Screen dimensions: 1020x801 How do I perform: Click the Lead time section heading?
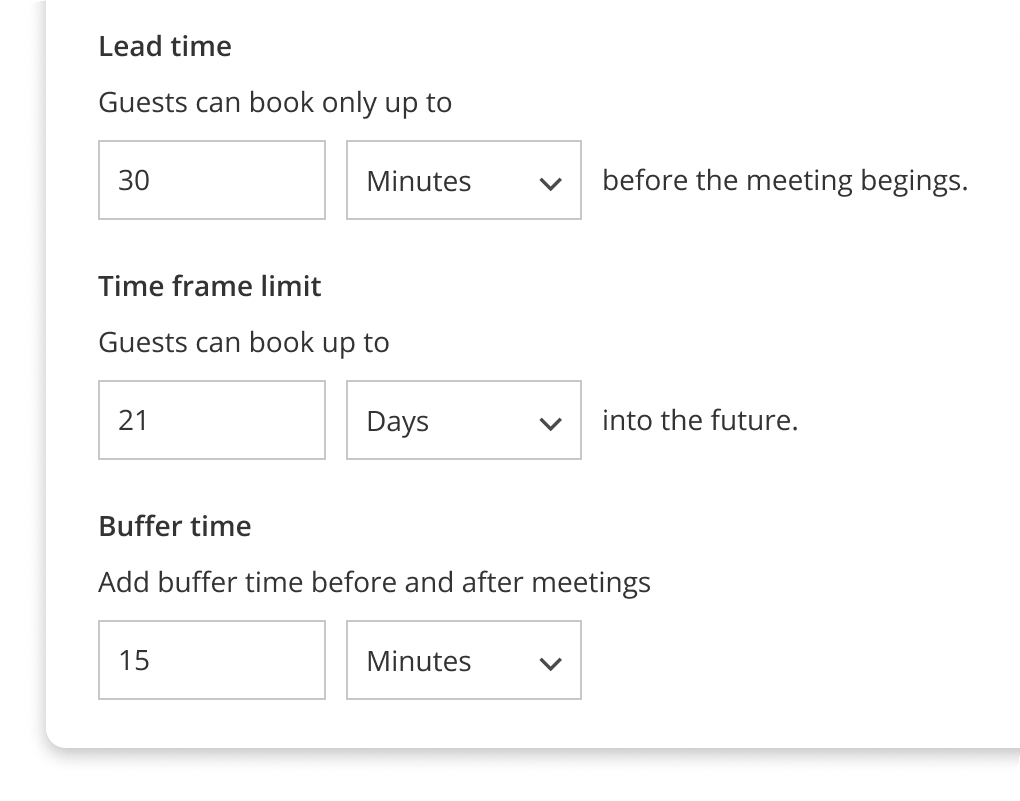click(165, 46)
